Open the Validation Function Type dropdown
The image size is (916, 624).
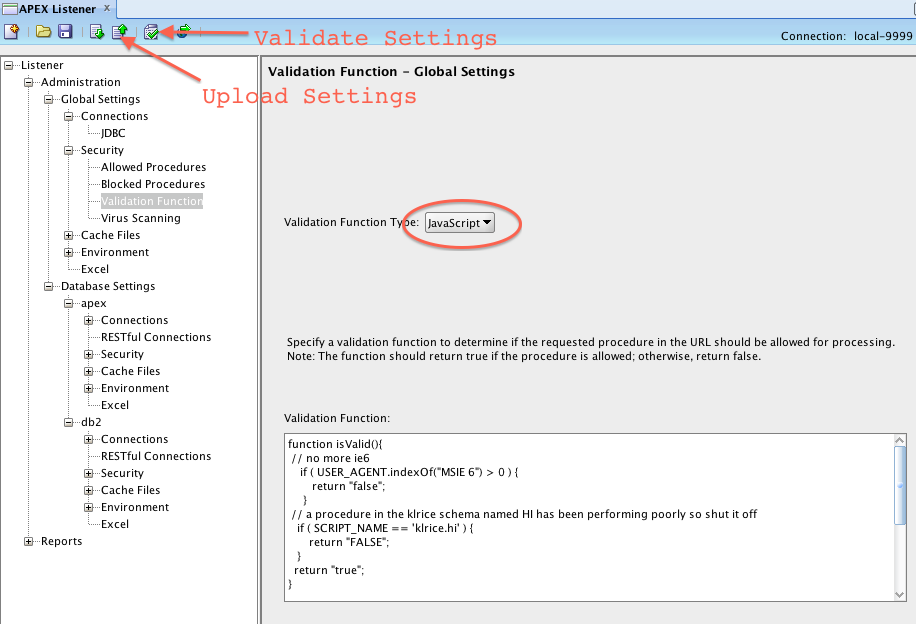pos(460,223)
